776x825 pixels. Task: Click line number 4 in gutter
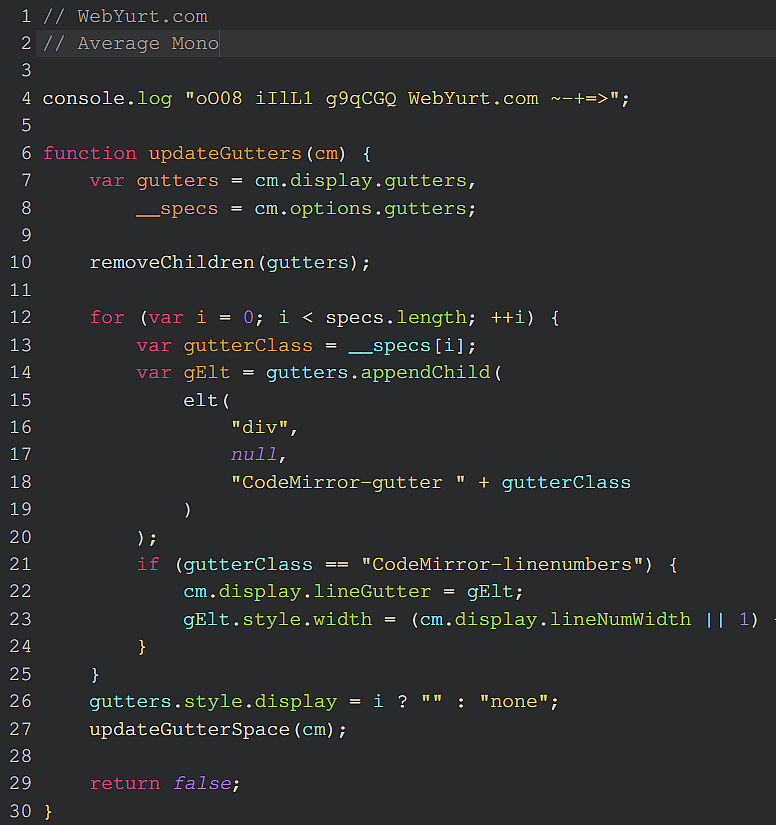26,98
